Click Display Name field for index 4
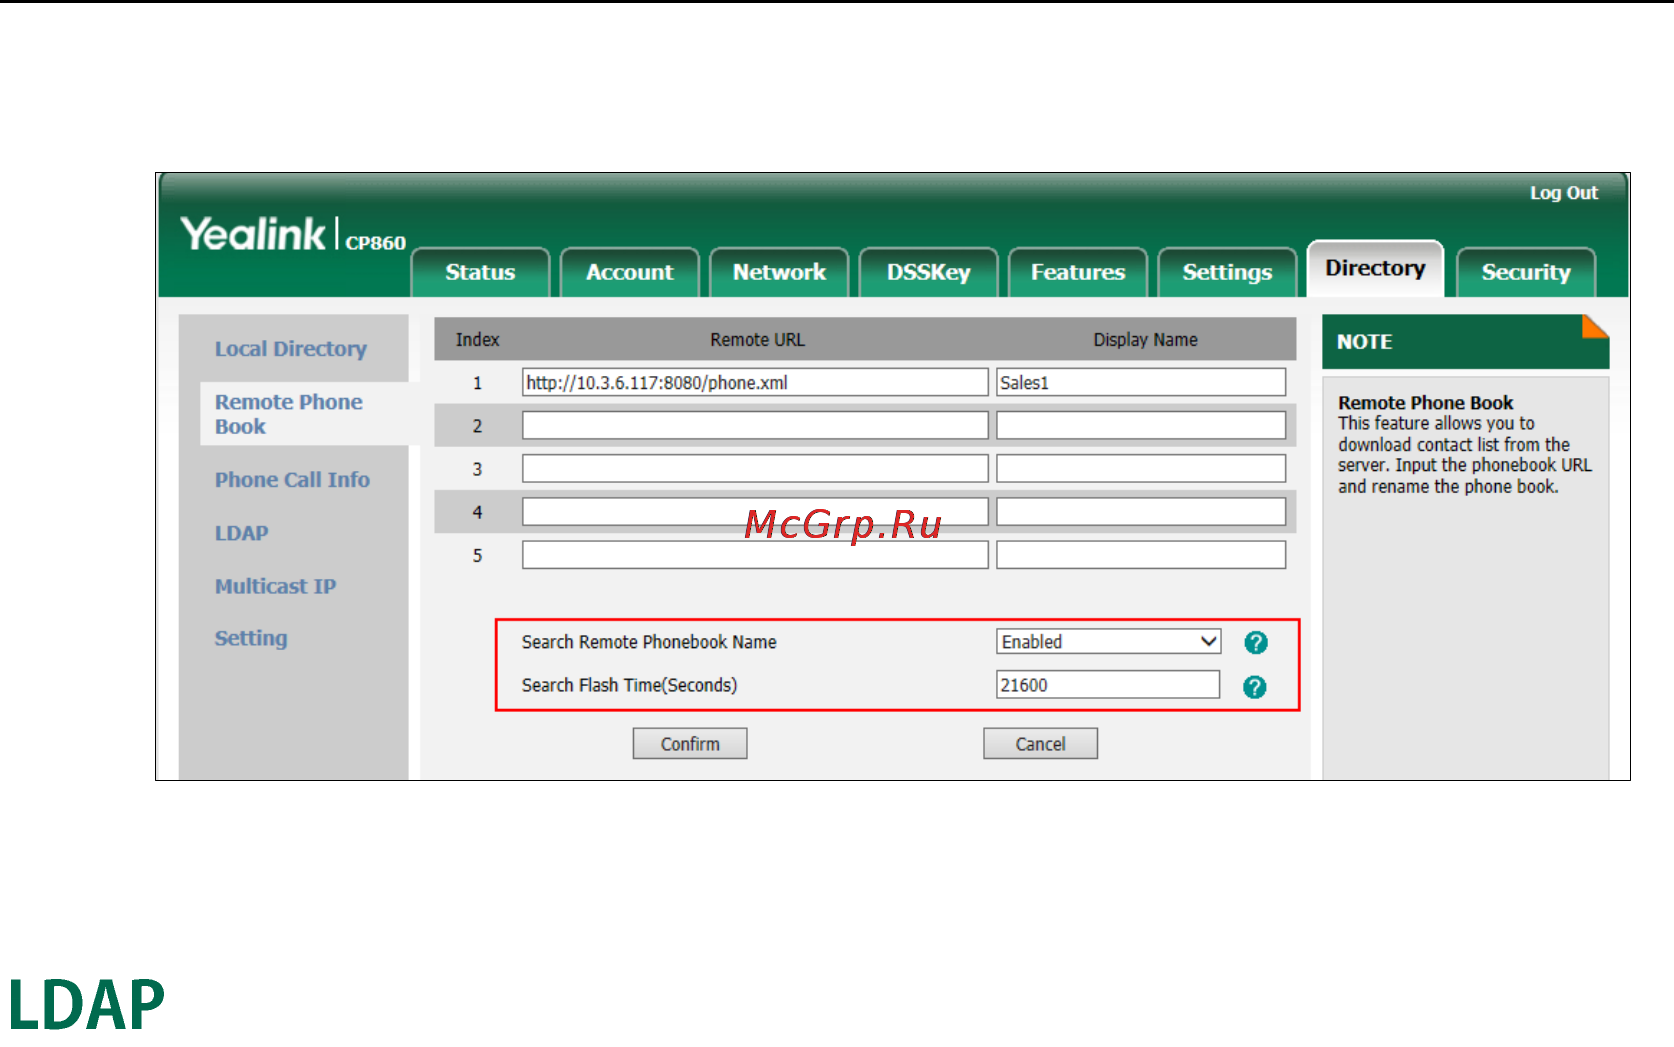Image resolution: width=1674 pixels, height=1047 pixels. click(x=1141, y=511)
